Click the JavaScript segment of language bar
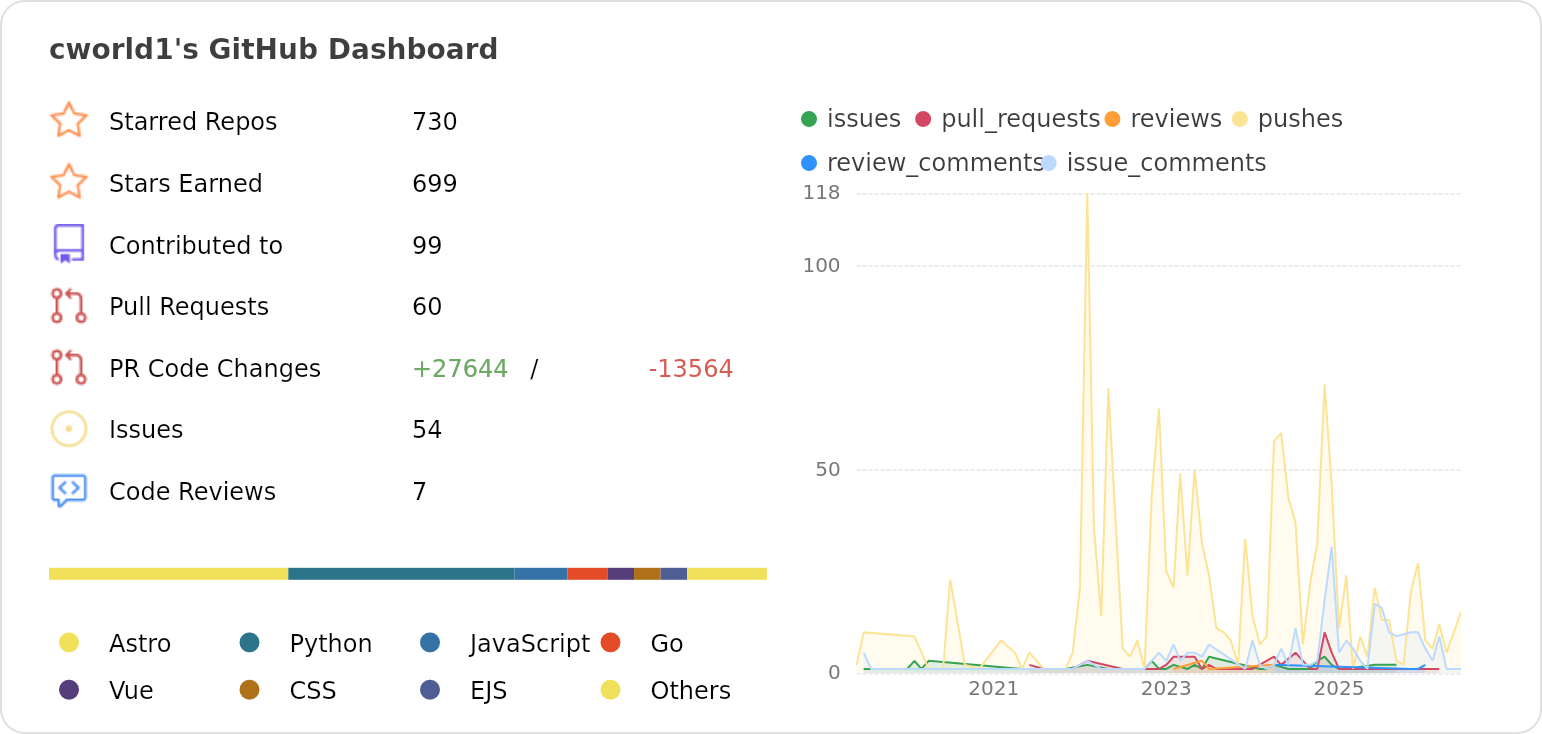The width and height of the screenshot is (1542, 734). [541, 574]
